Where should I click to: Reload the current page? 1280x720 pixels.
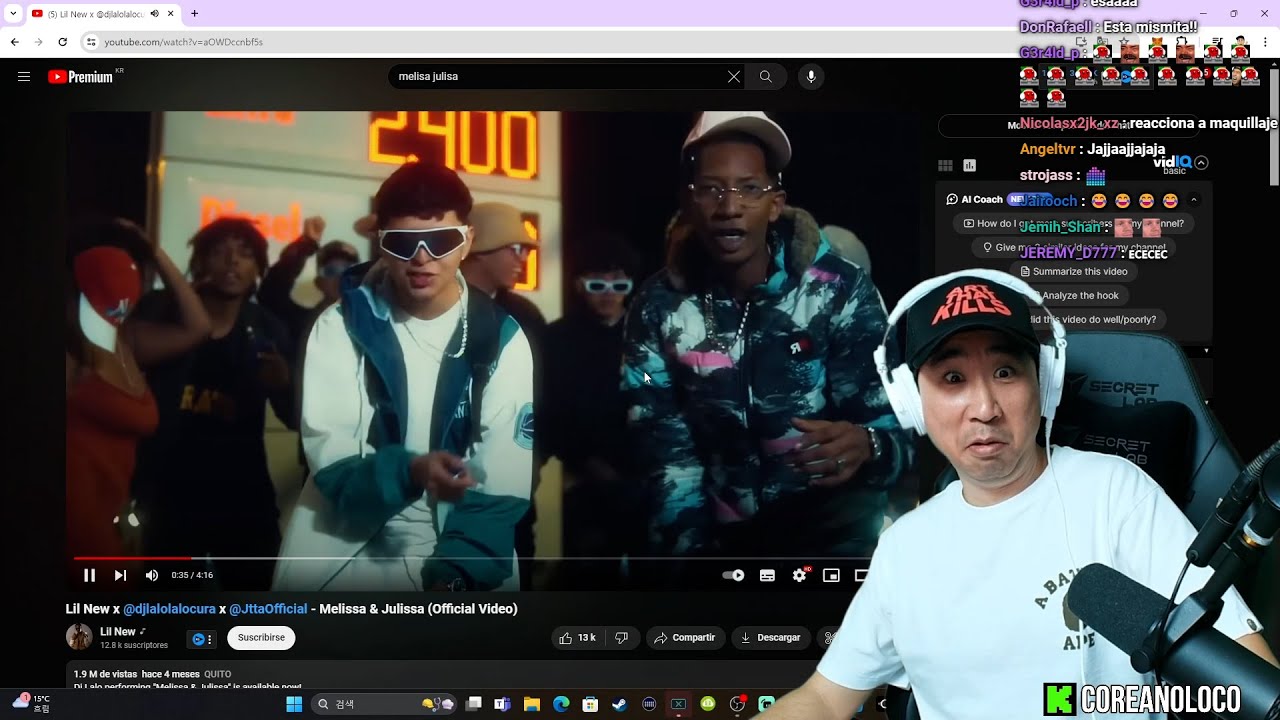pos(63,42)
